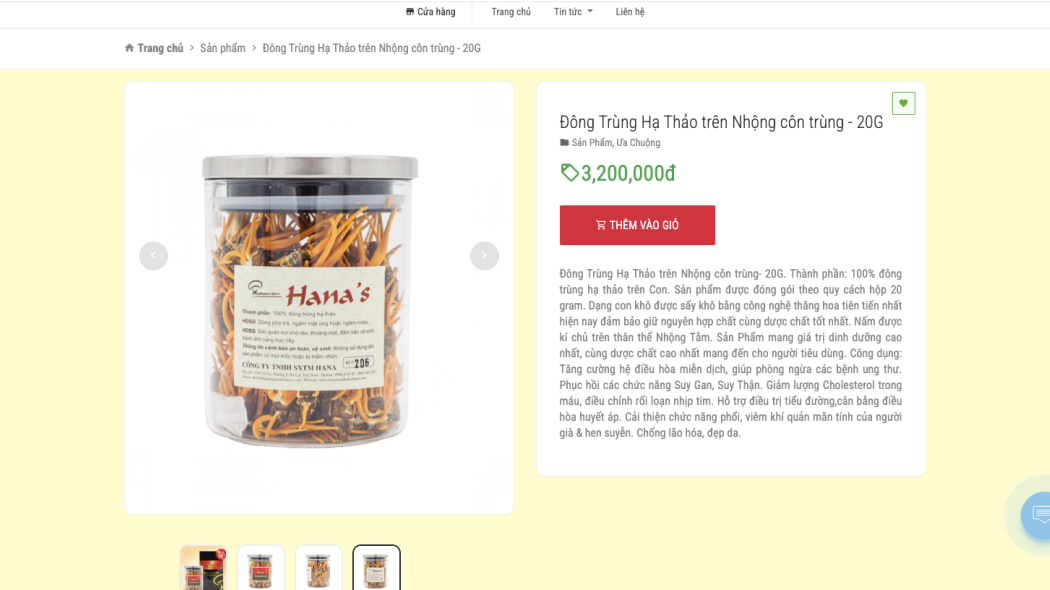Select the fourth highlighted jar thumbnail
Viewport: 1050px width, 590px height.
[376, 568]
